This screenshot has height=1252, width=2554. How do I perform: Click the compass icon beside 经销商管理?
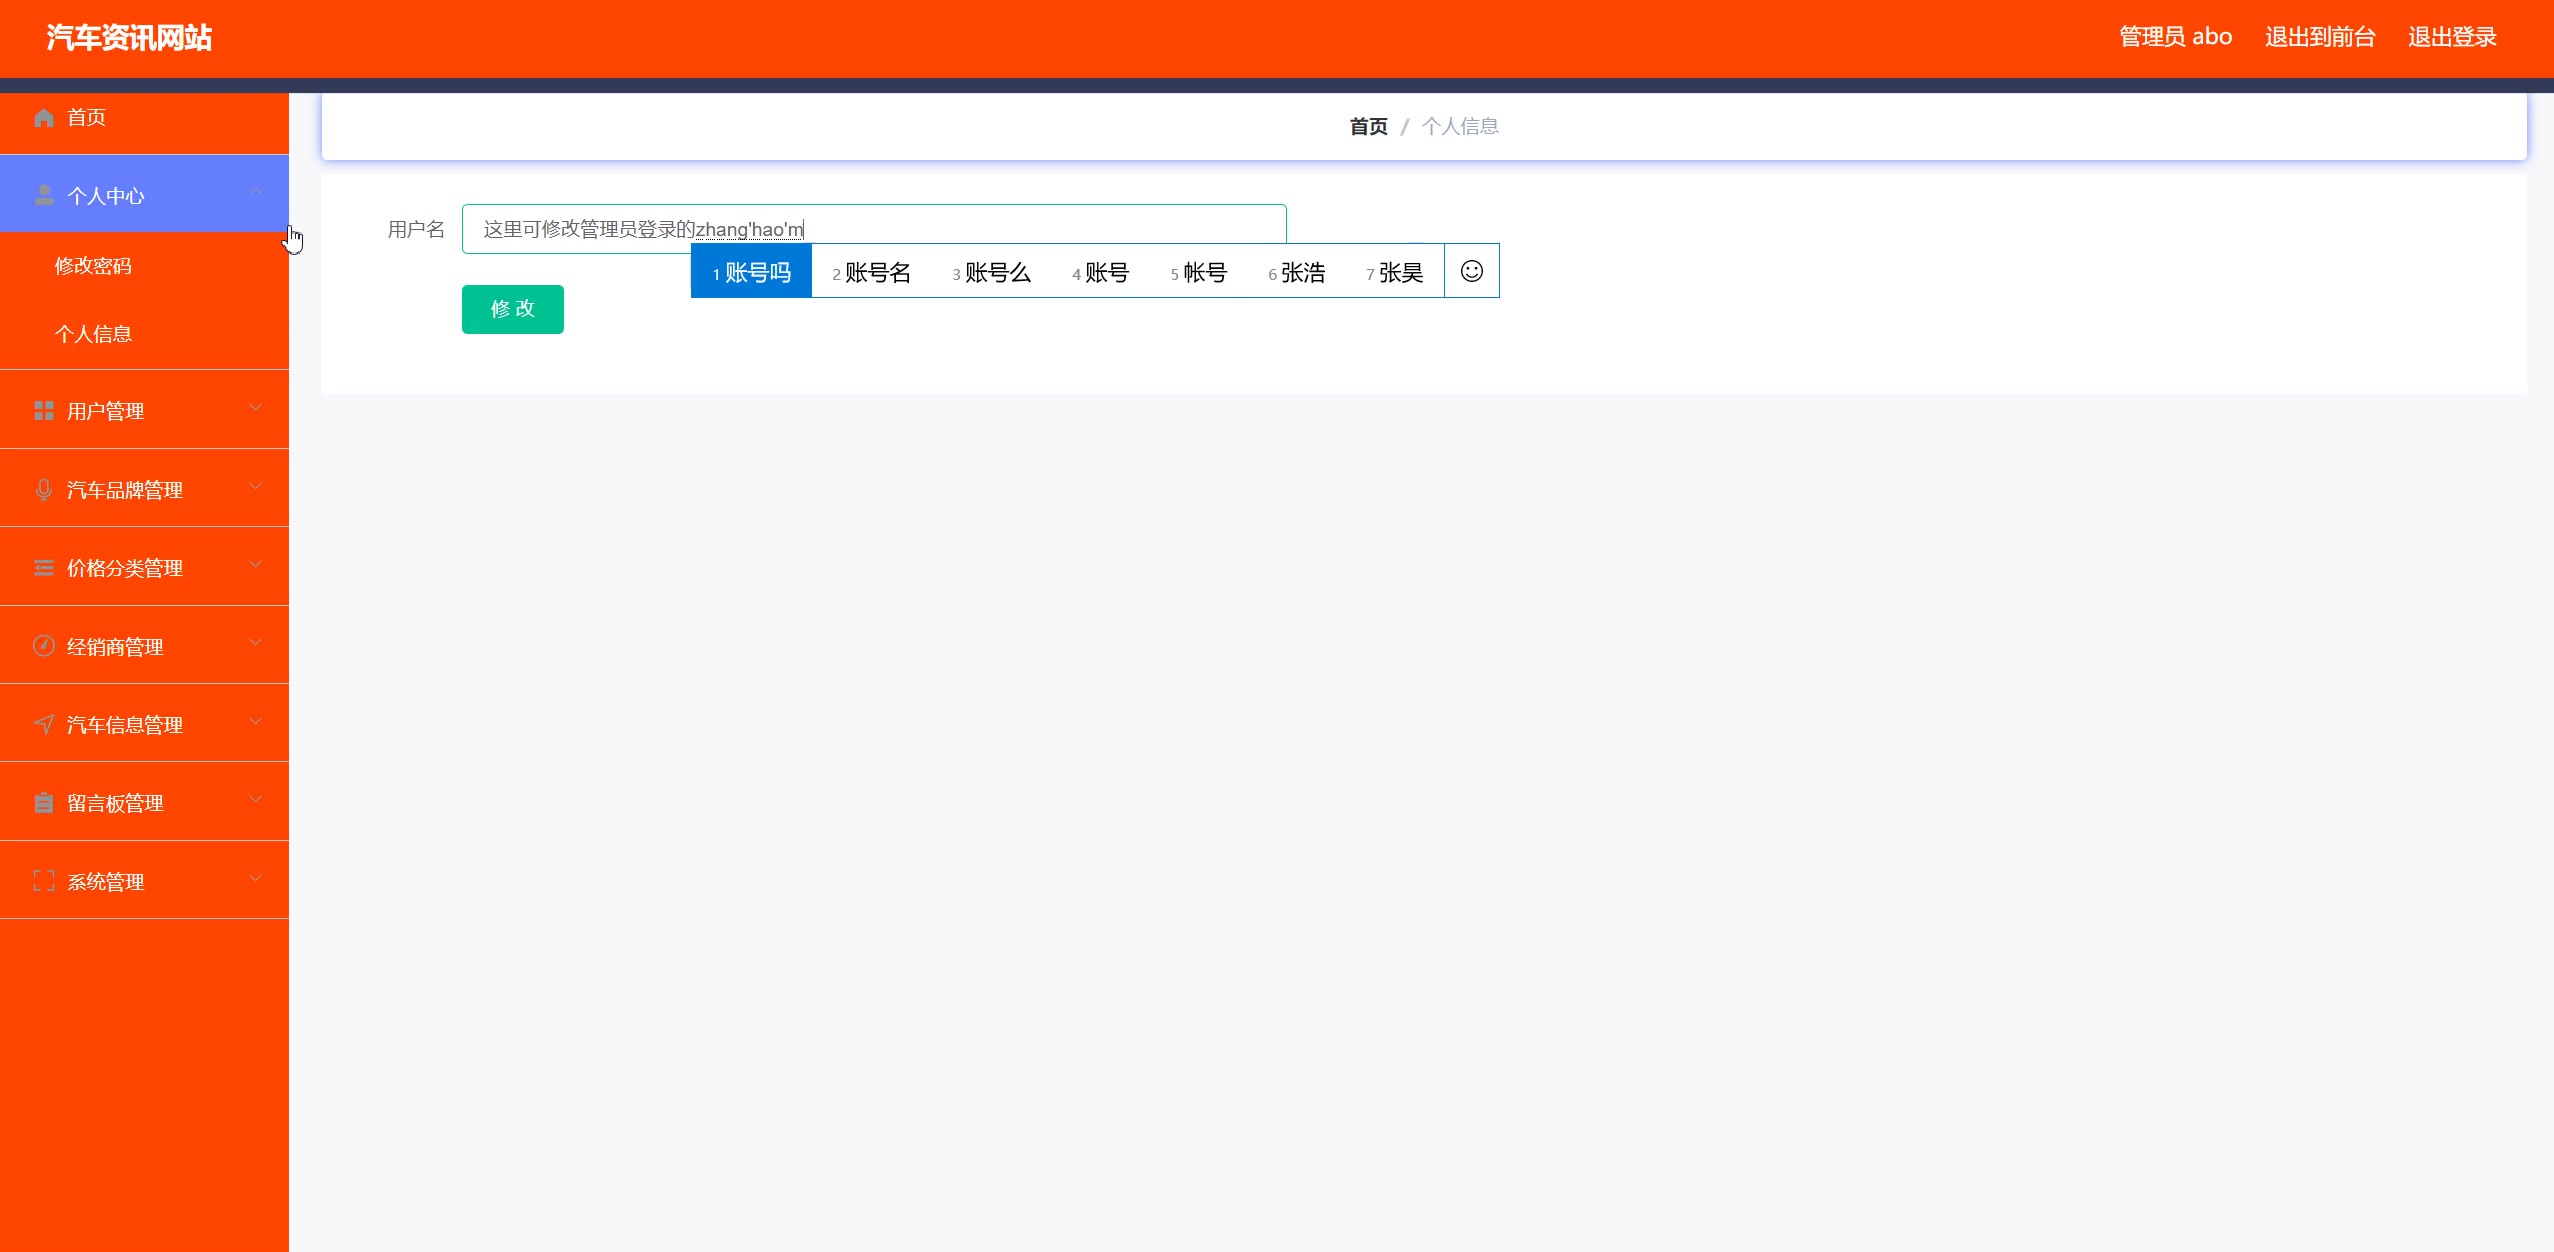[x=44, y=646]
